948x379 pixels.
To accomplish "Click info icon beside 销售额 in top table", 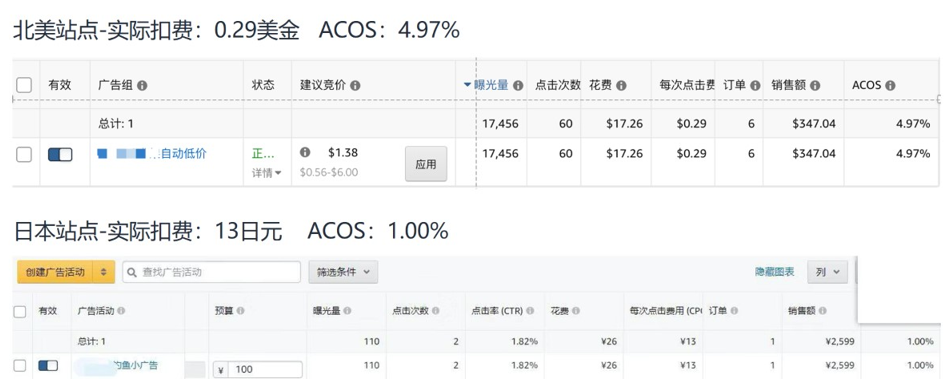I will click(x=815, y=86).
